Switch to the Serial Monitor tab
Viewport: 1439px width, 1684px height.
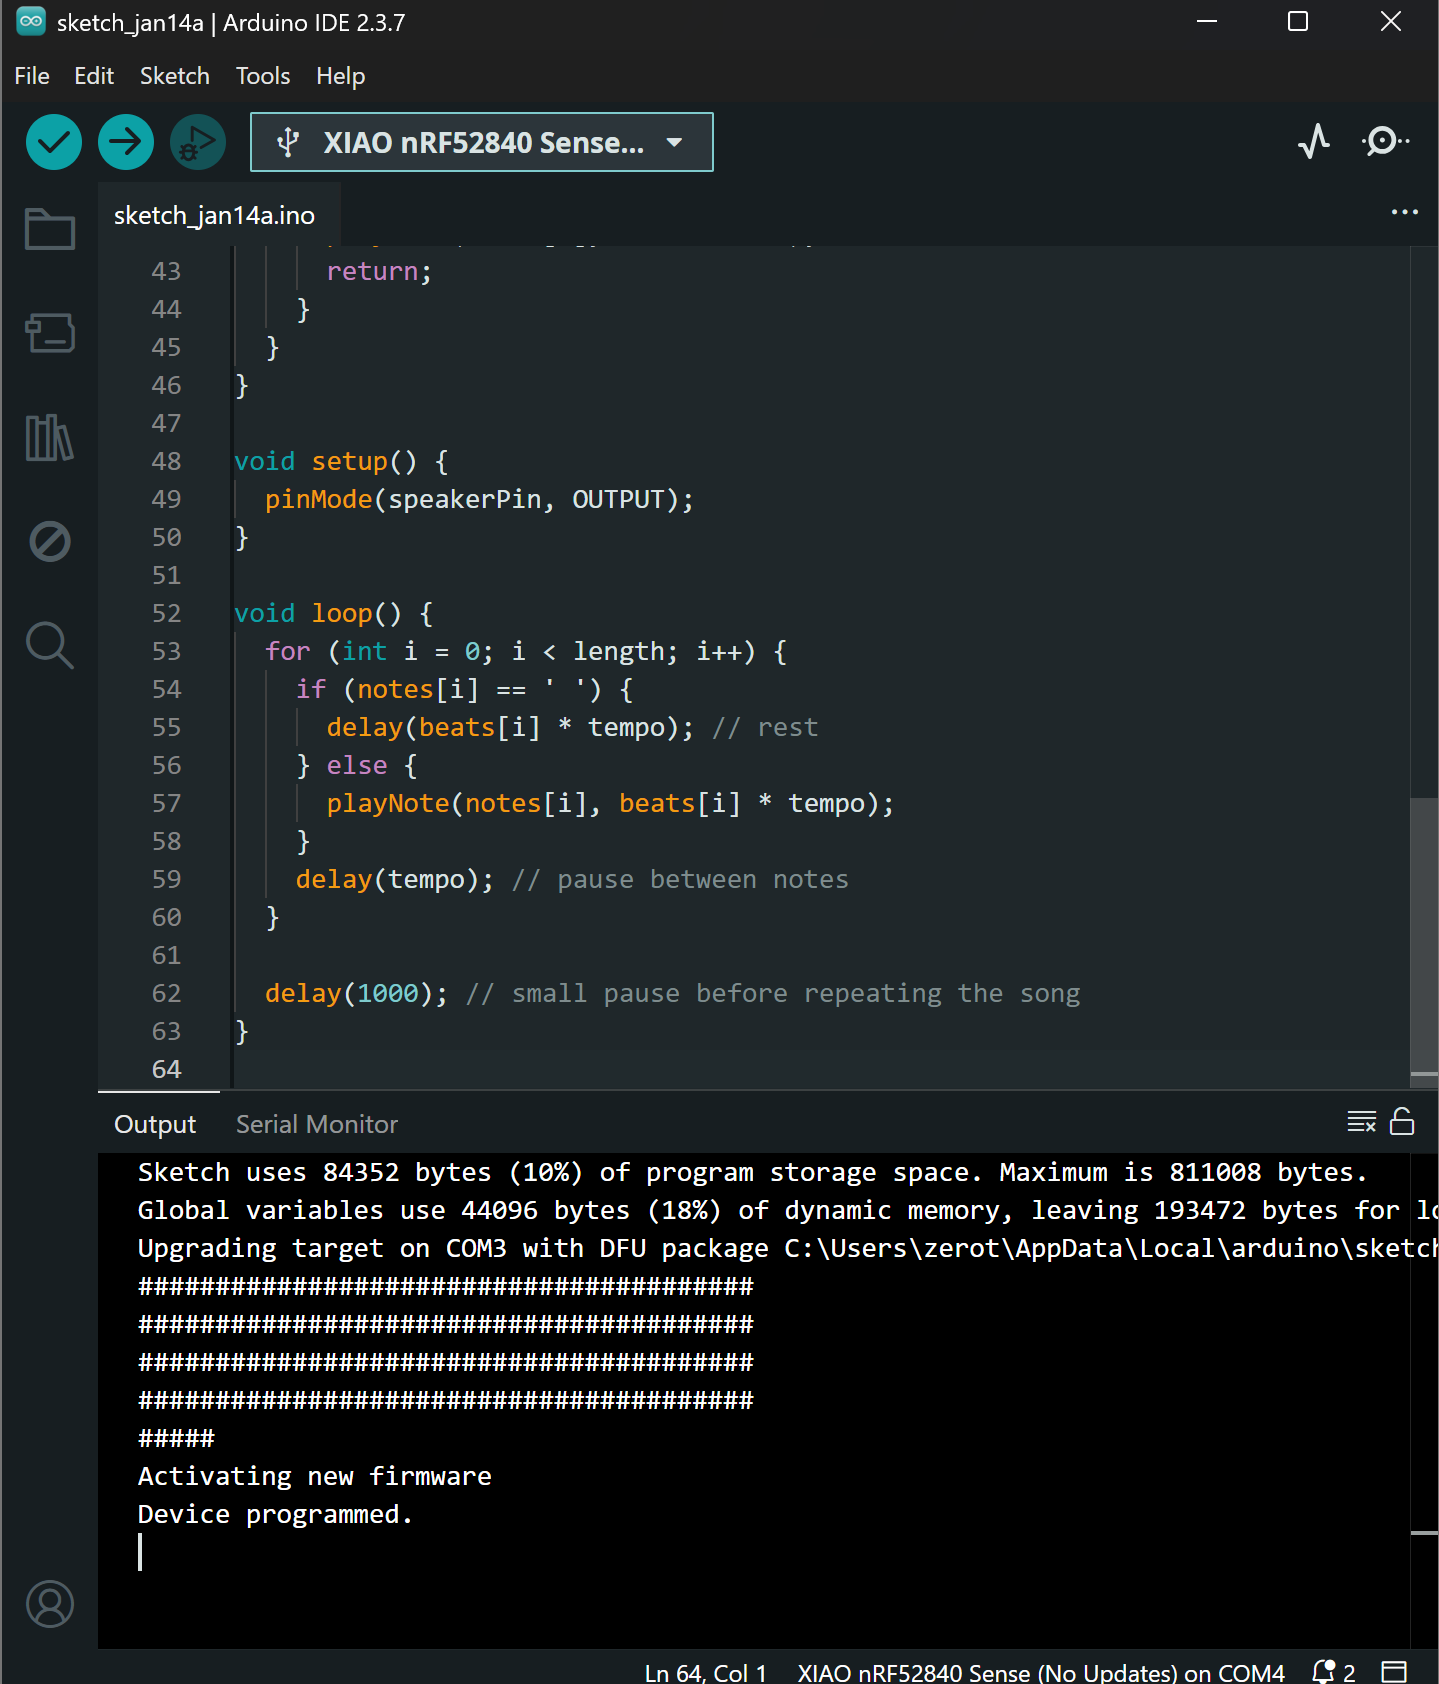click(317, 1124)
